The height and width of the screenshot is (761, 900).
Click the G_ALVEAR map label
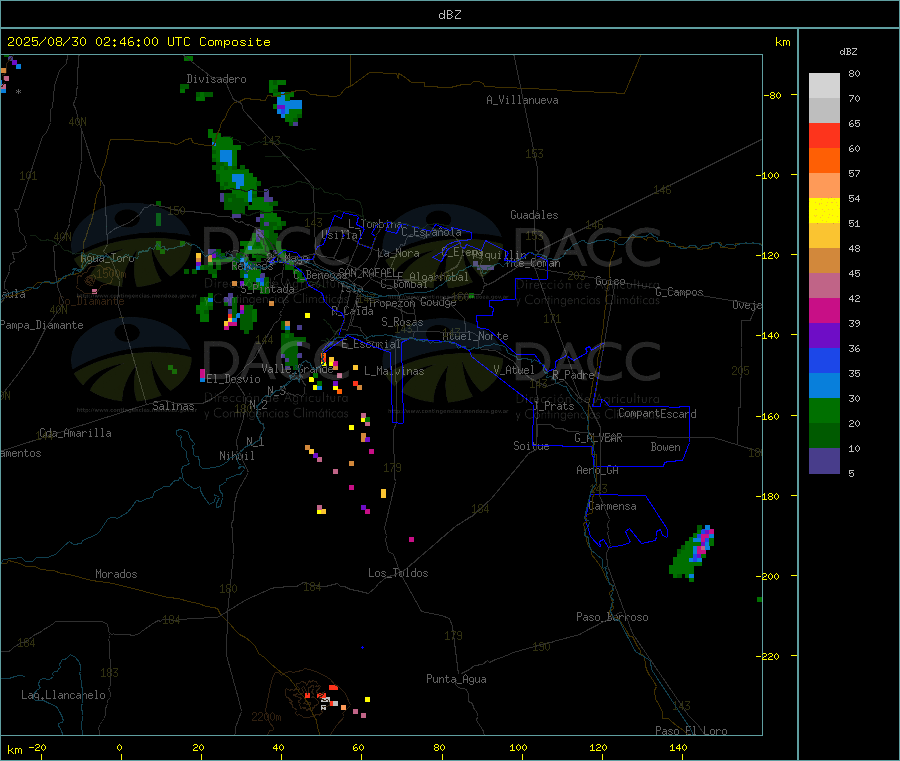pyautogui.click(x=598, y=438)
